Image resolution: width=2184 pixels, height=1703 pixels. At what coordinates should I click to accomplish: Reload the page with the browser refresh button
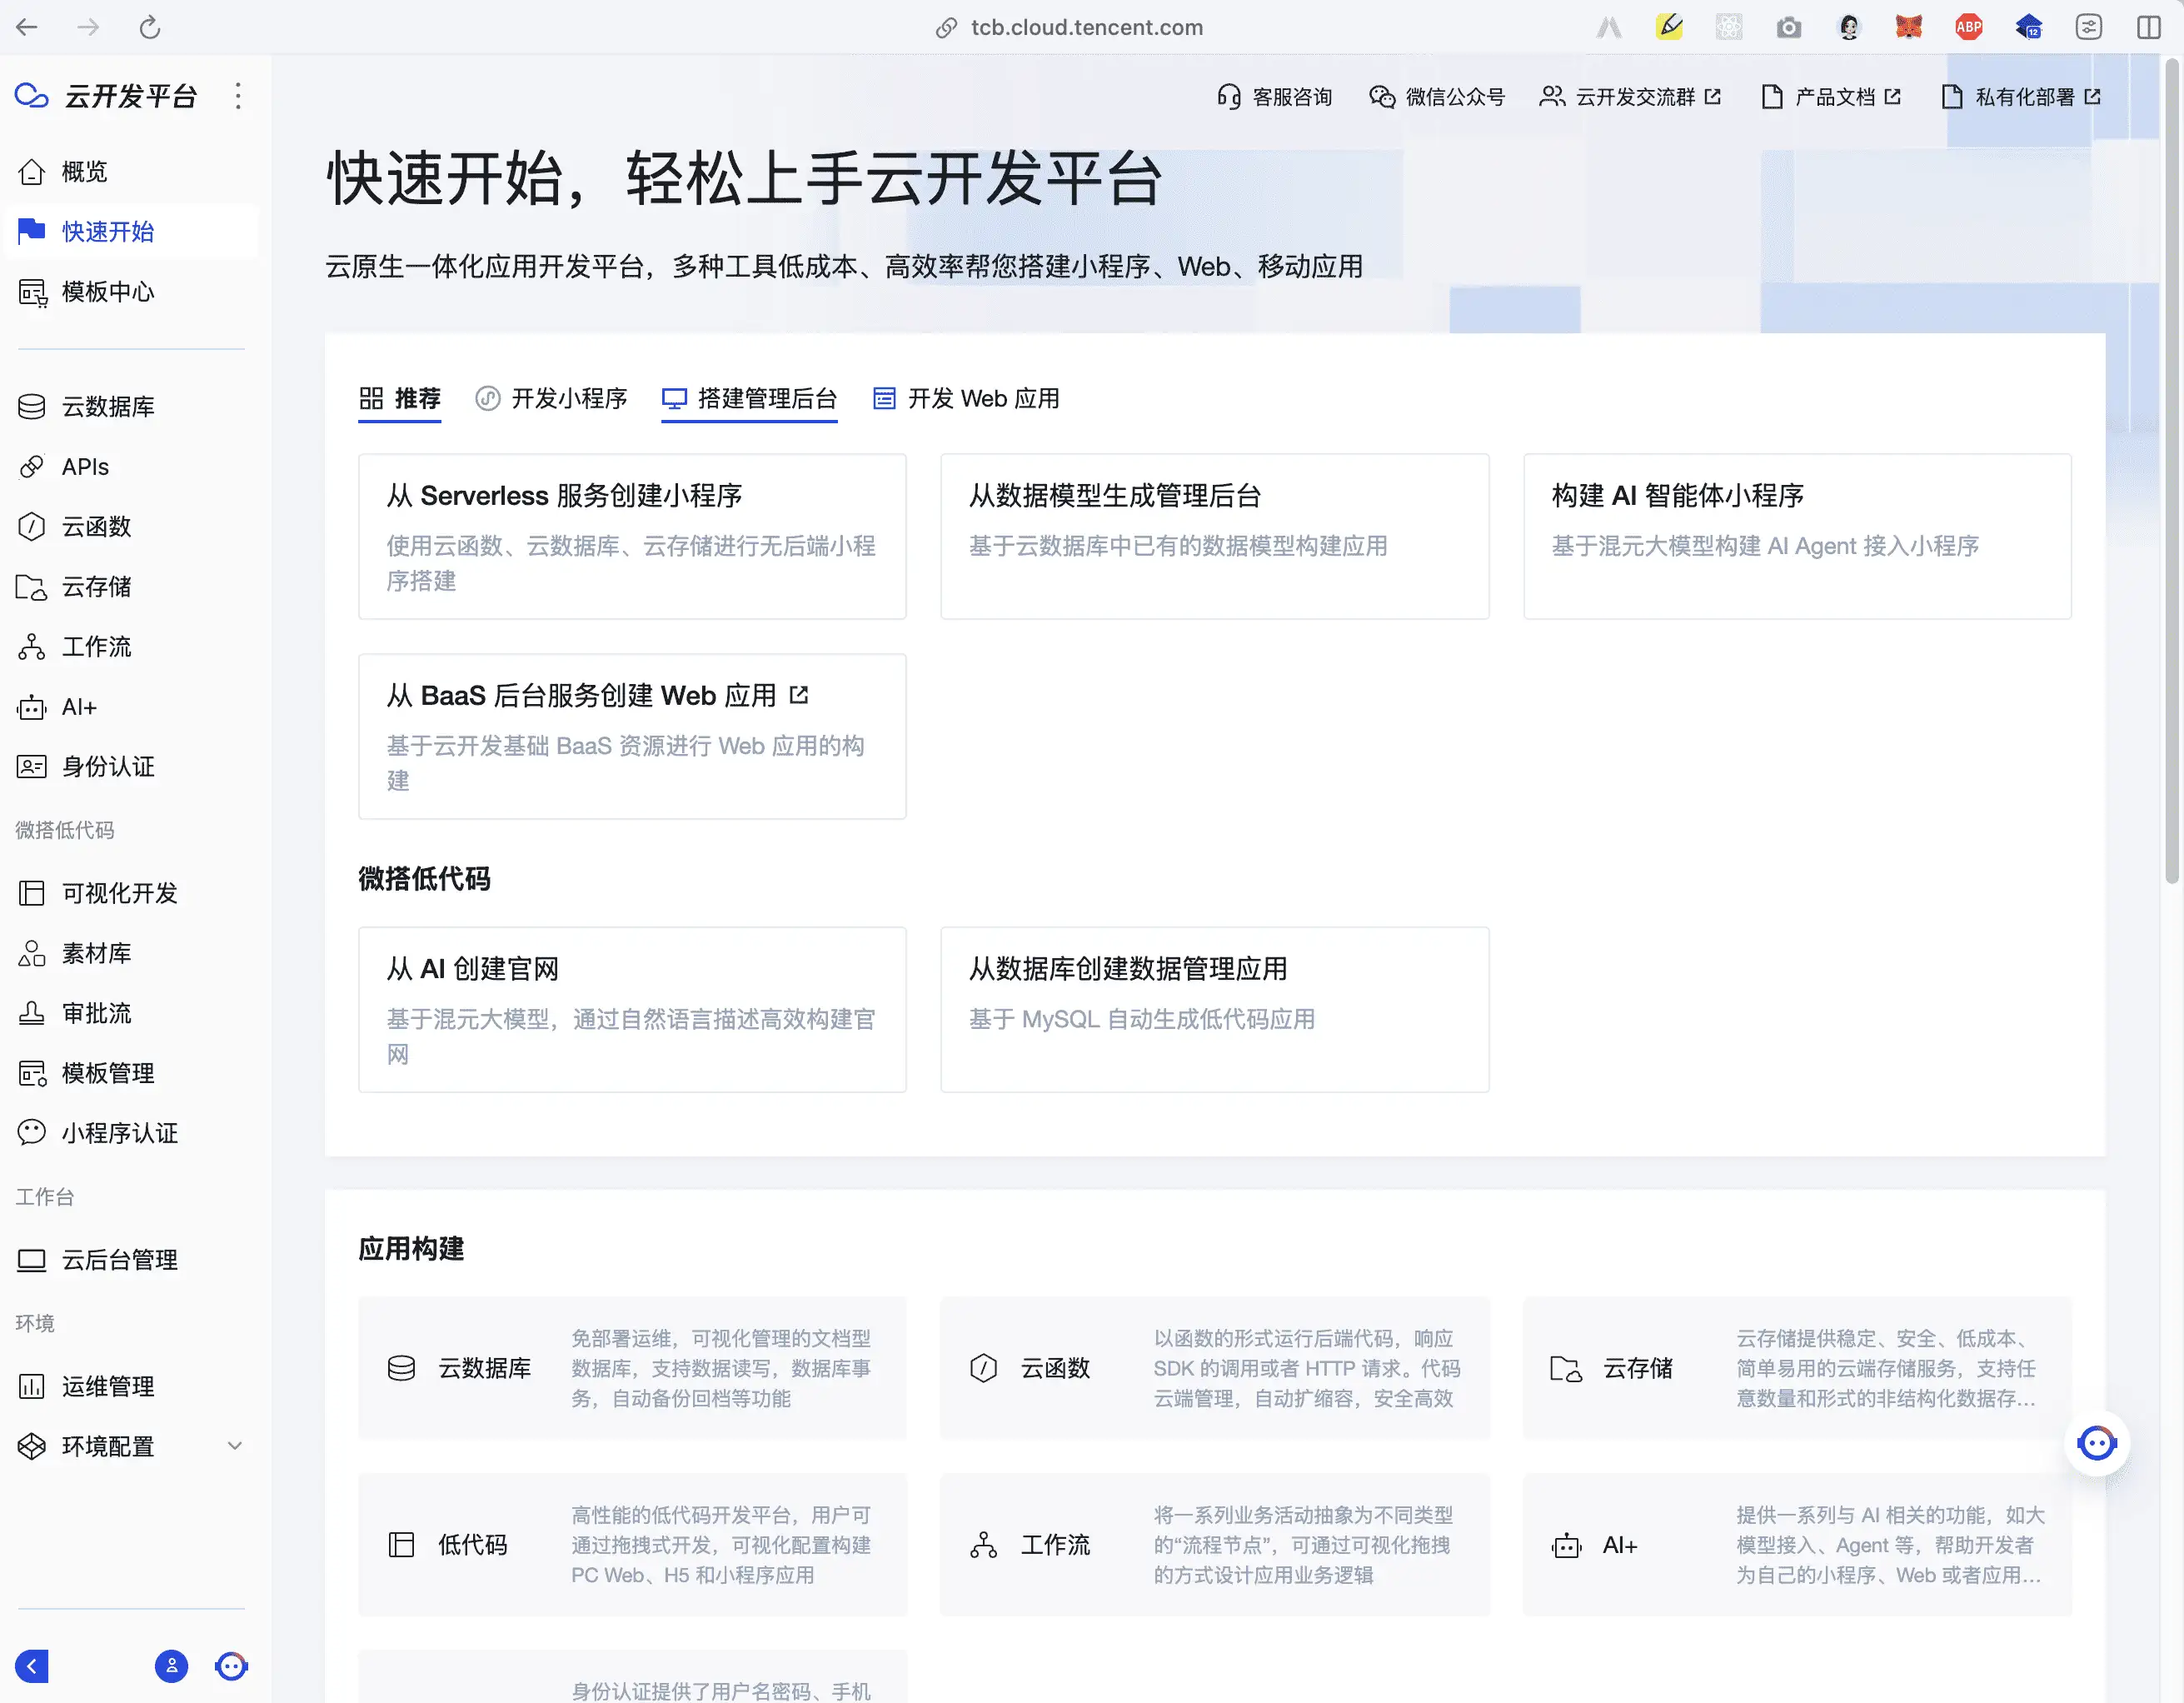click(150, 27)
